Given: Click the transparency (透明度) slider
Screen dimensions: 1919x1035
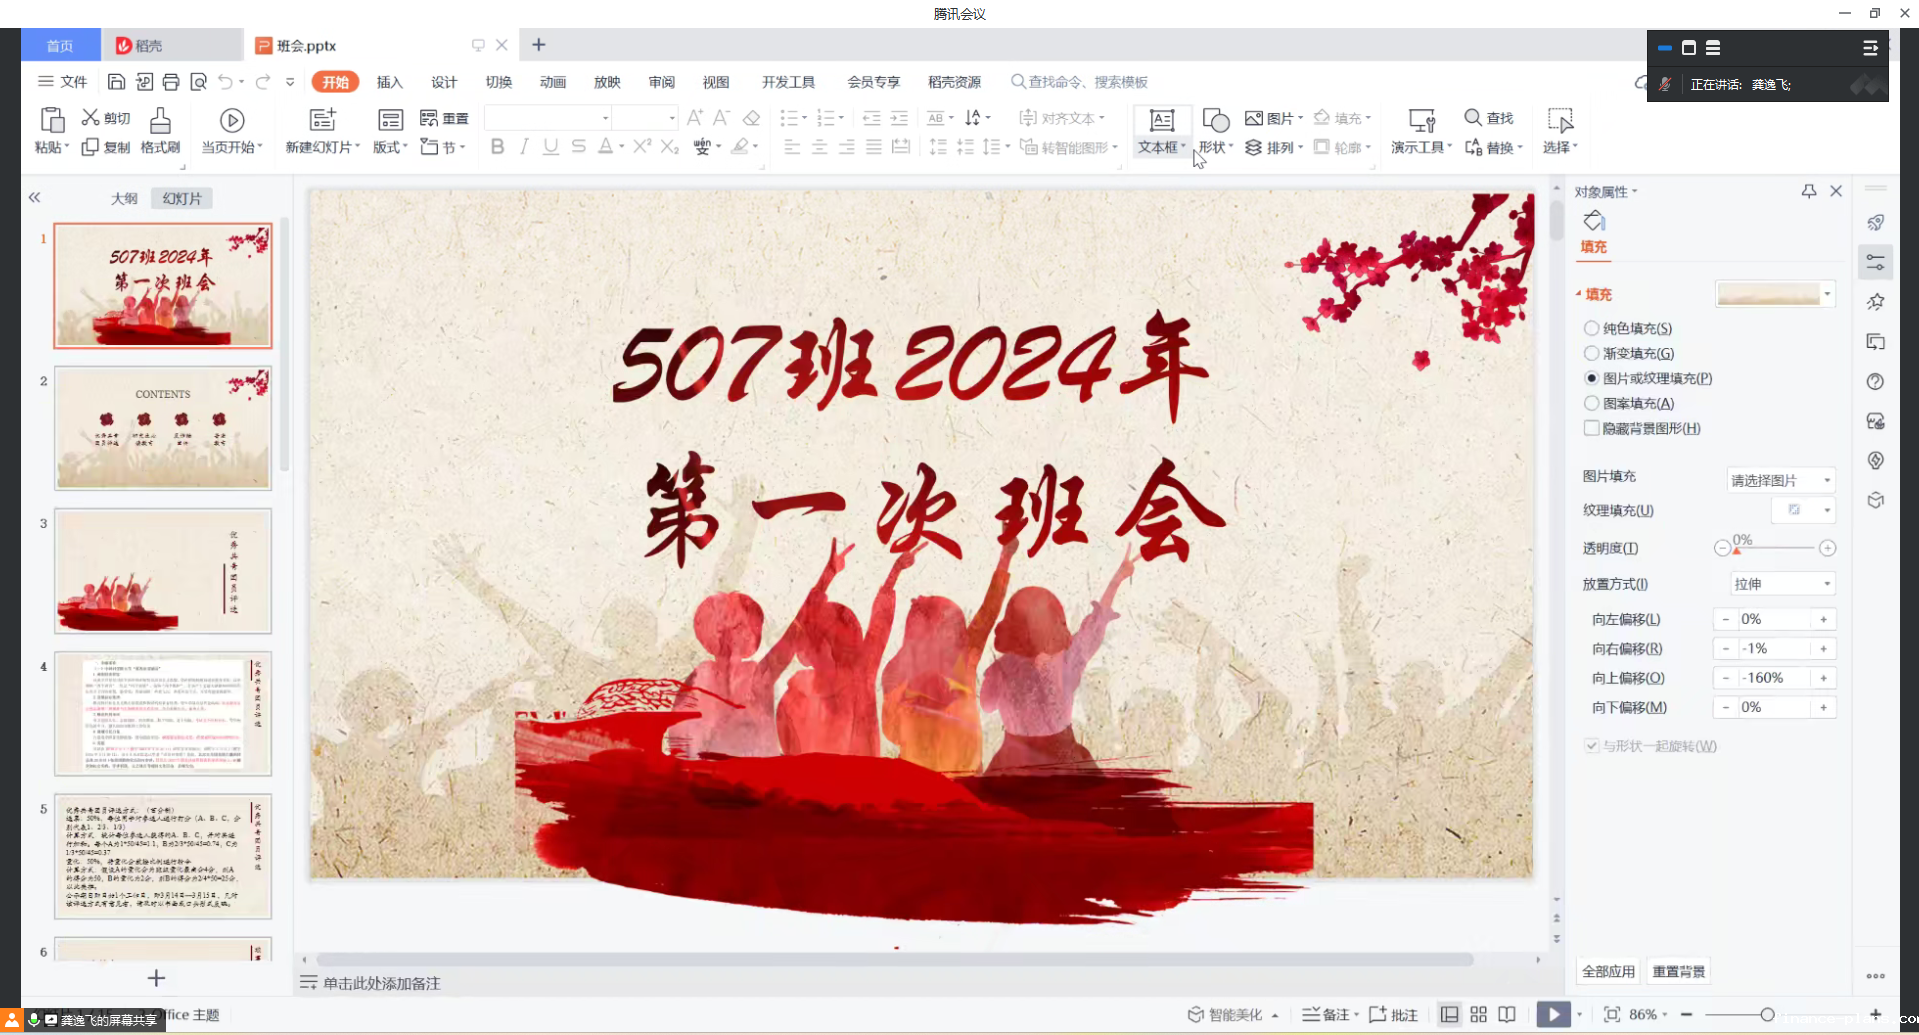Looking at the screenshot, I should point(1775,548).
